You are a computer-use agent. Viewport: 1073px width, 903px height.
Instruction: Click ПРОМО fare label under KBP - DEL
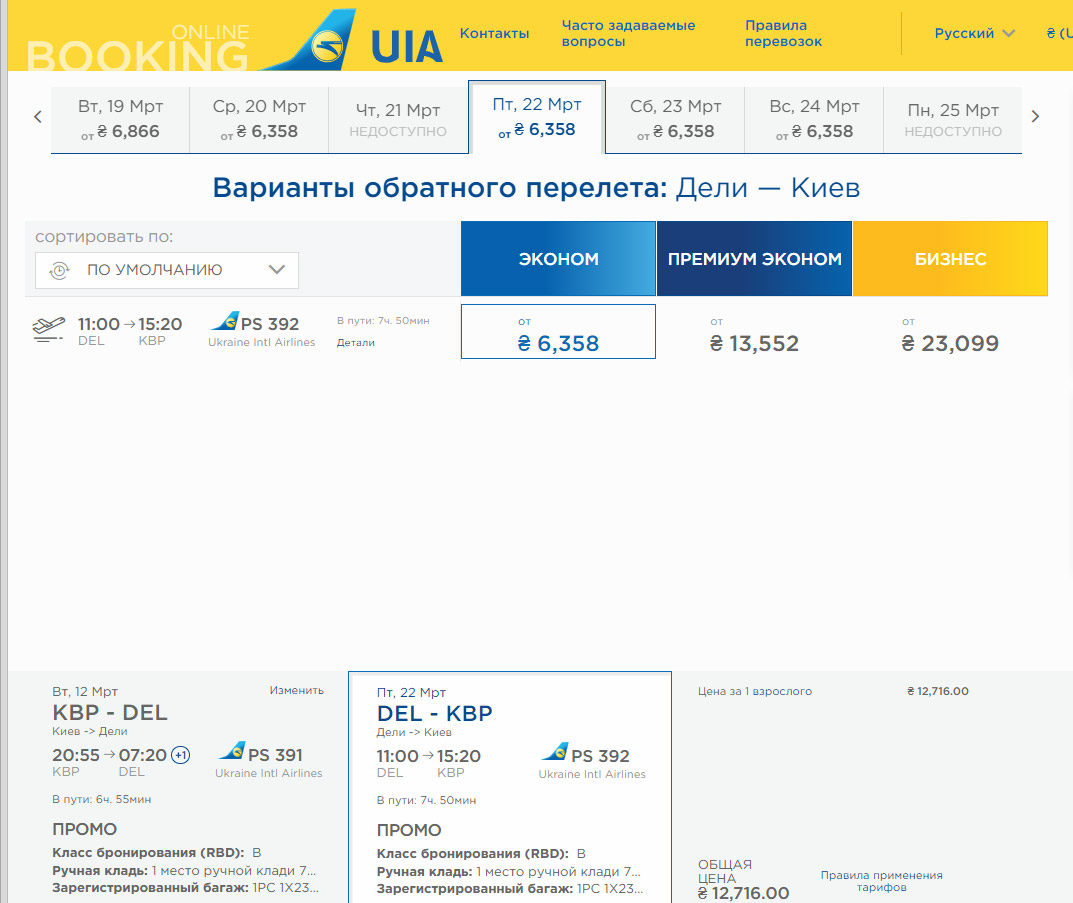(x=85, y=829)
